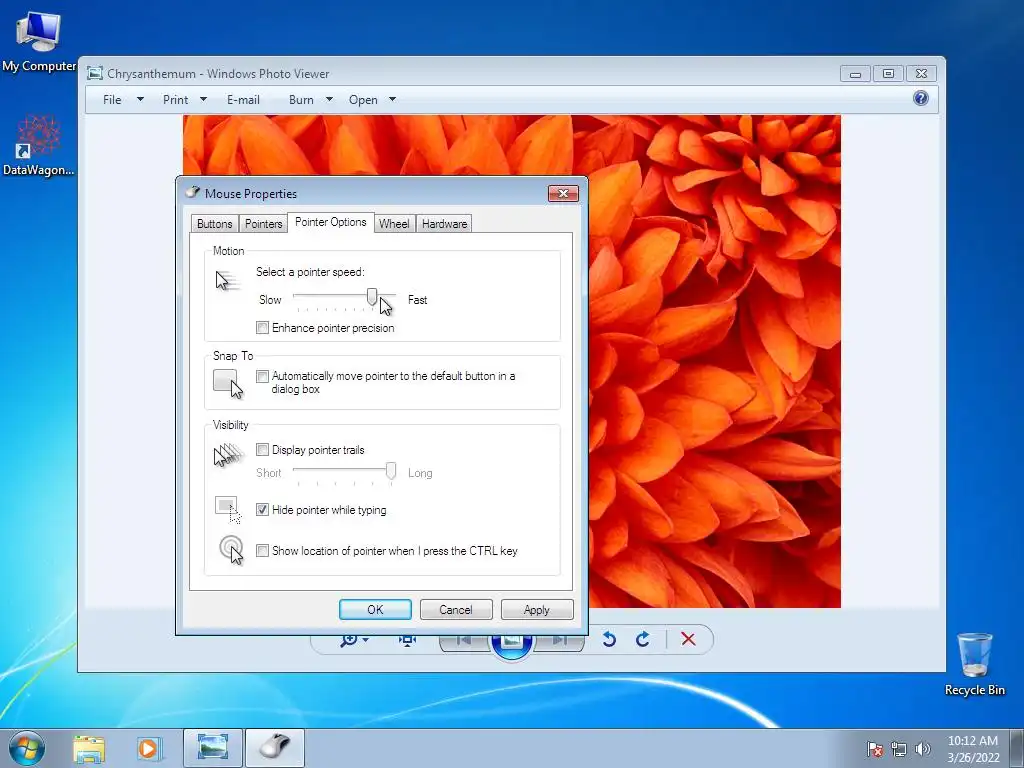Click the zoom magnifier in Photo Viewer

click(349, 639)
